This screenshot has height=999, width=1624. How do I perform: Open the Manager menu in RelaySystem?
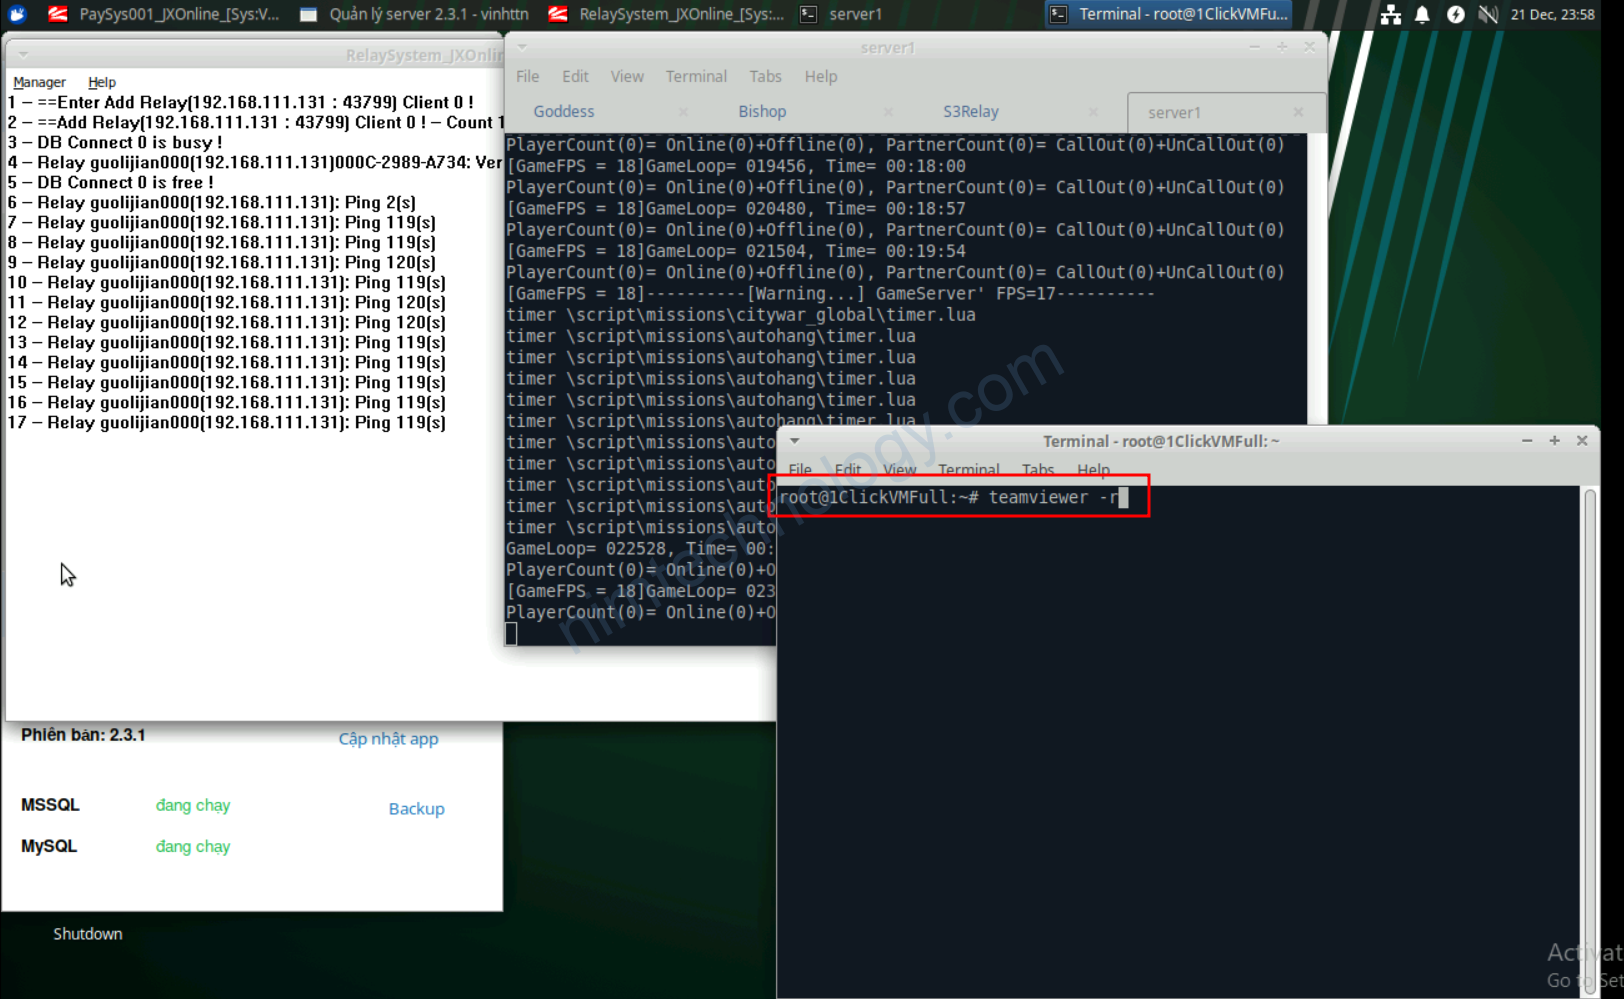39,81
